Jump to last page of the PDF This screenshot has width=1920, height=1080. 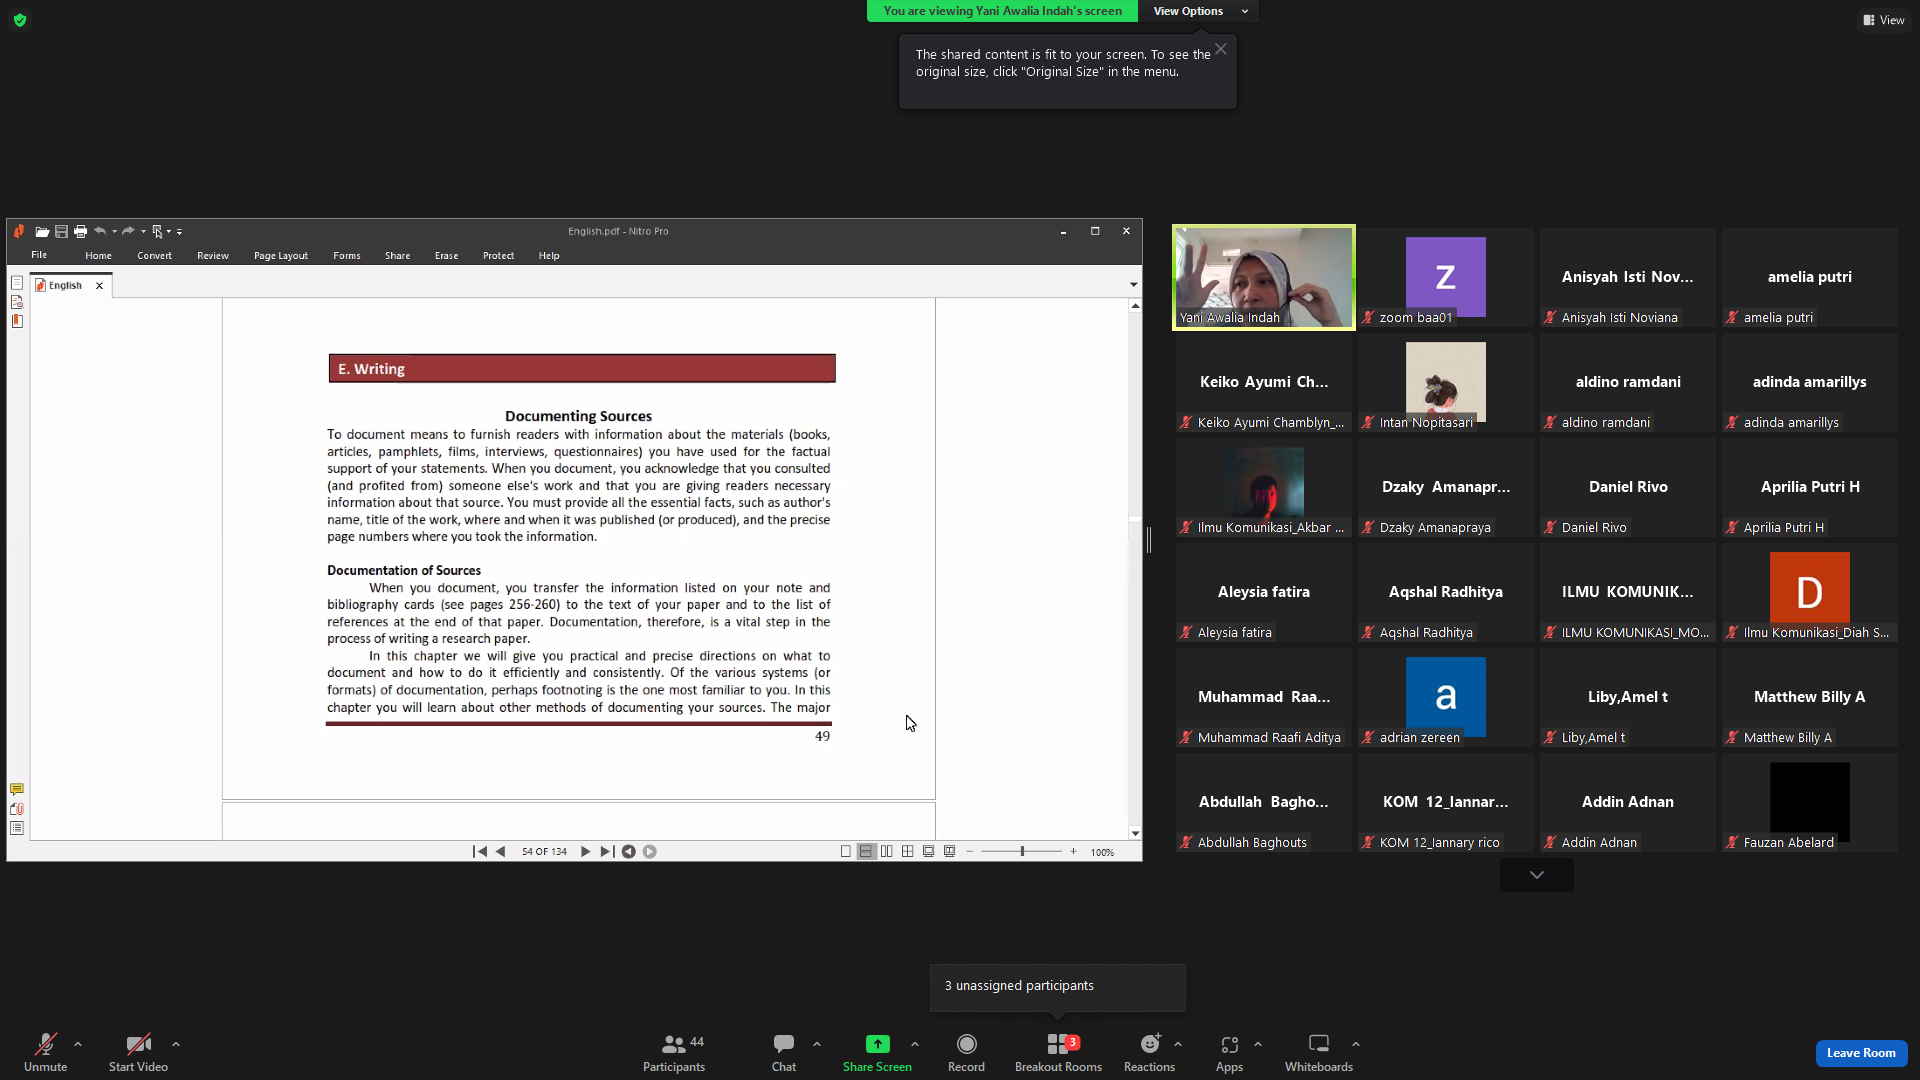click(607, 852)
